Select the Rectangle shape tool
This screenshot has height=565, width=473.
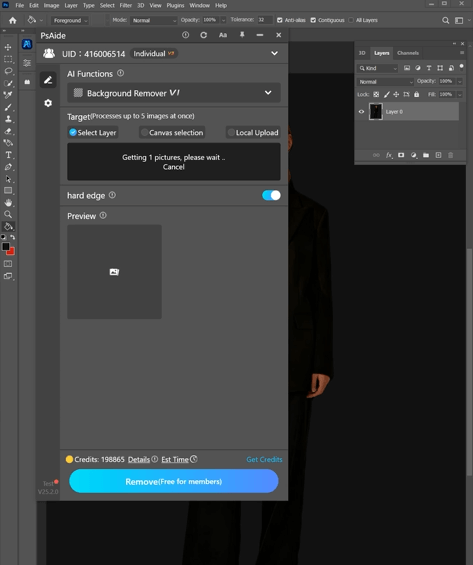[x=8, y=191]
